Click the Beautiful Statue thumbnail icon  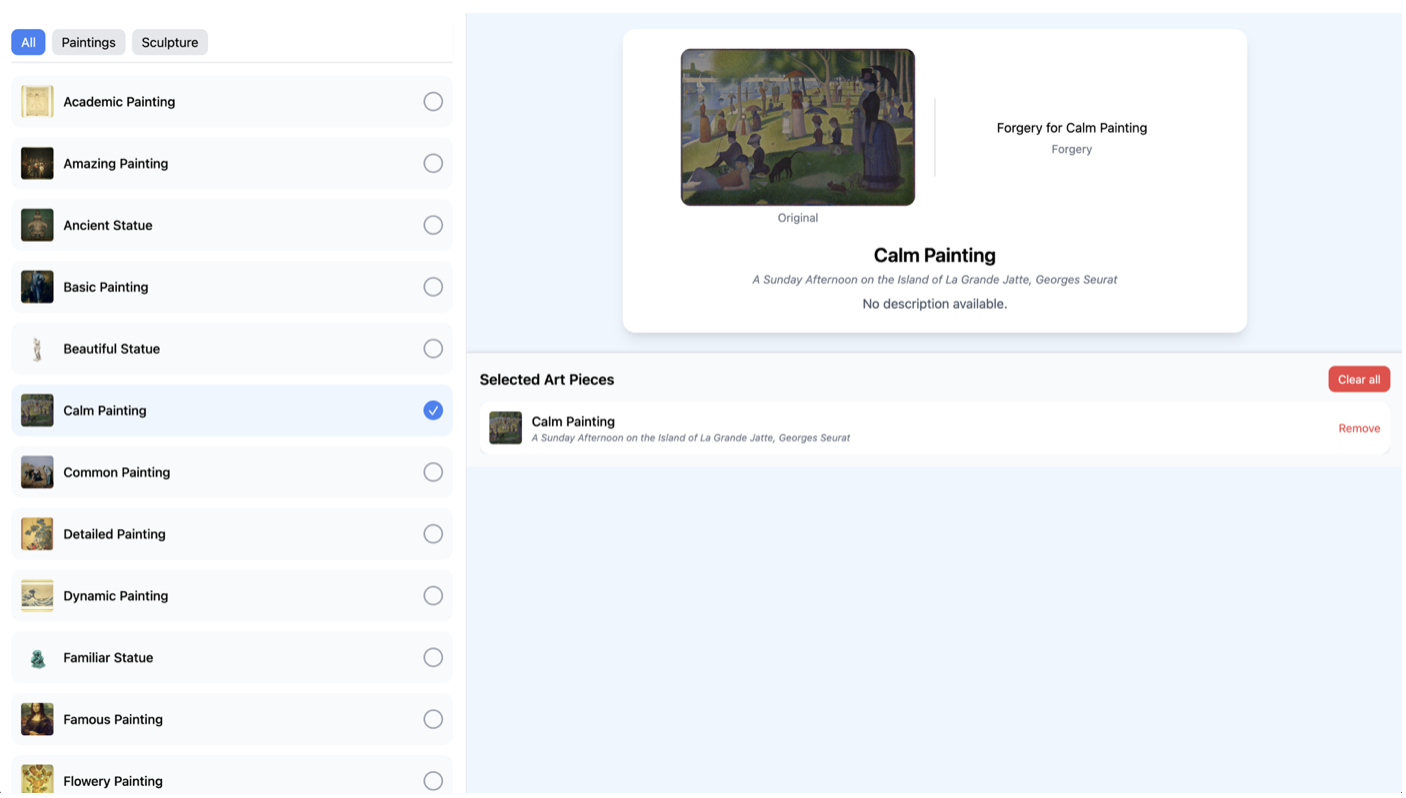(x=37, y=348)
